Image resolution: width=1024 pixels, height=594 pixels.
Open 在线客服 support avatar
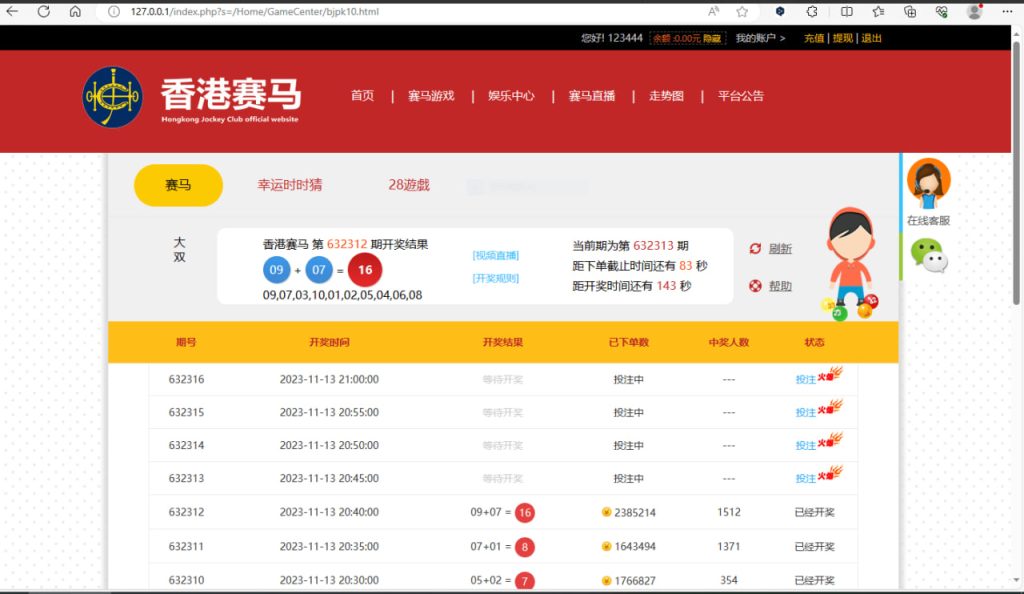click(928, 183)
